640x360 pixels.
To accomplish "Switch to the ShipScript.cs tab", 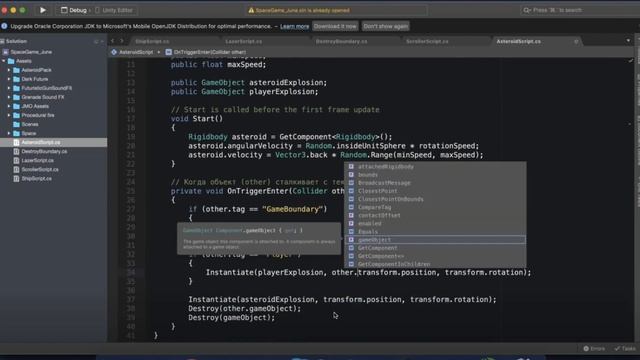I will [152, 41].
